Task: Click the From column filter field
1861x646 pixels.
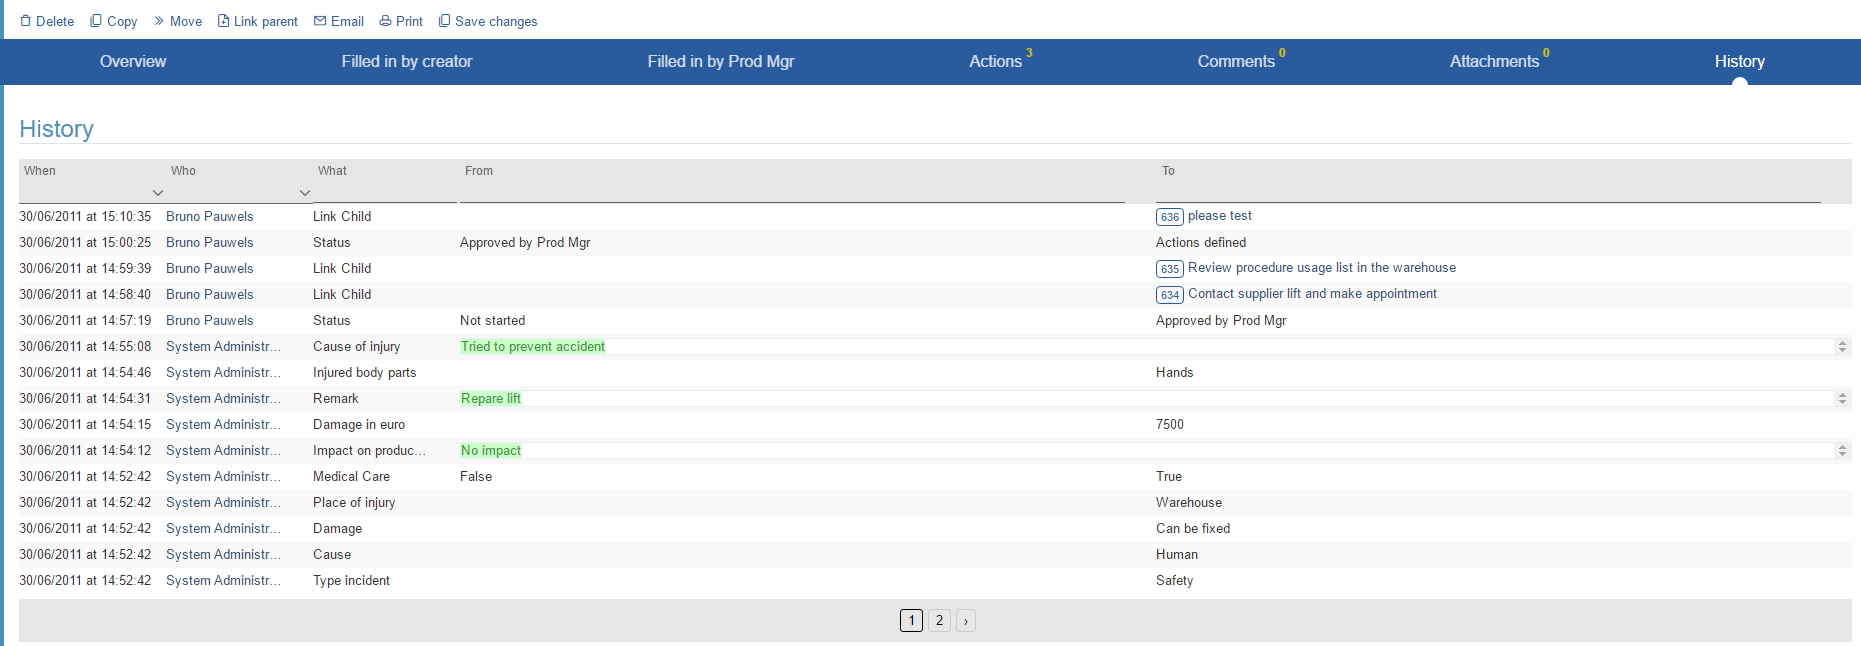Action: [792, 192]
